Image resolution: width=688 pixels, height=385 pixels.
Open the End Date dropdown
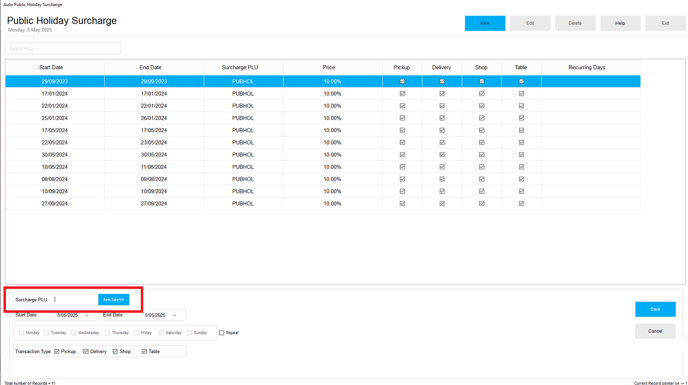click(175, 315)
